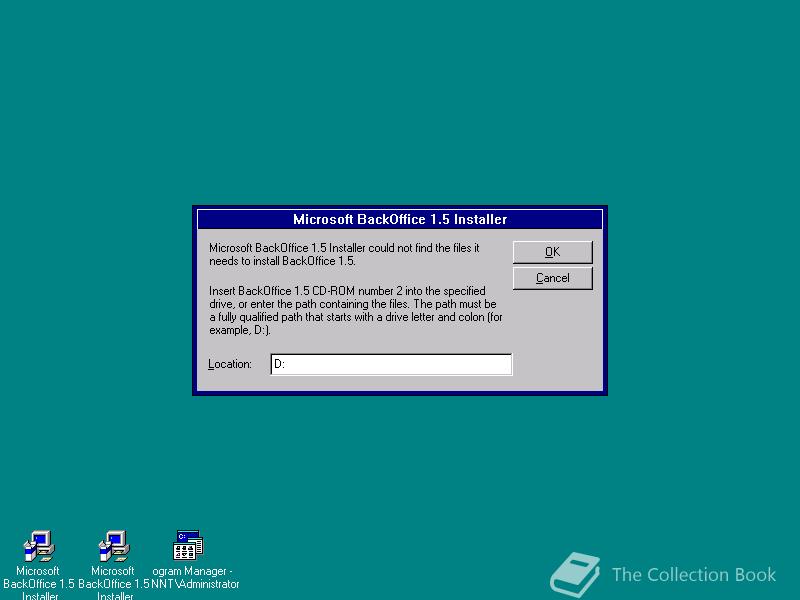This screenshot has height=600, width=800.
Task: Open the Program Manager minimized icon
Action: [x=188, y=545]
